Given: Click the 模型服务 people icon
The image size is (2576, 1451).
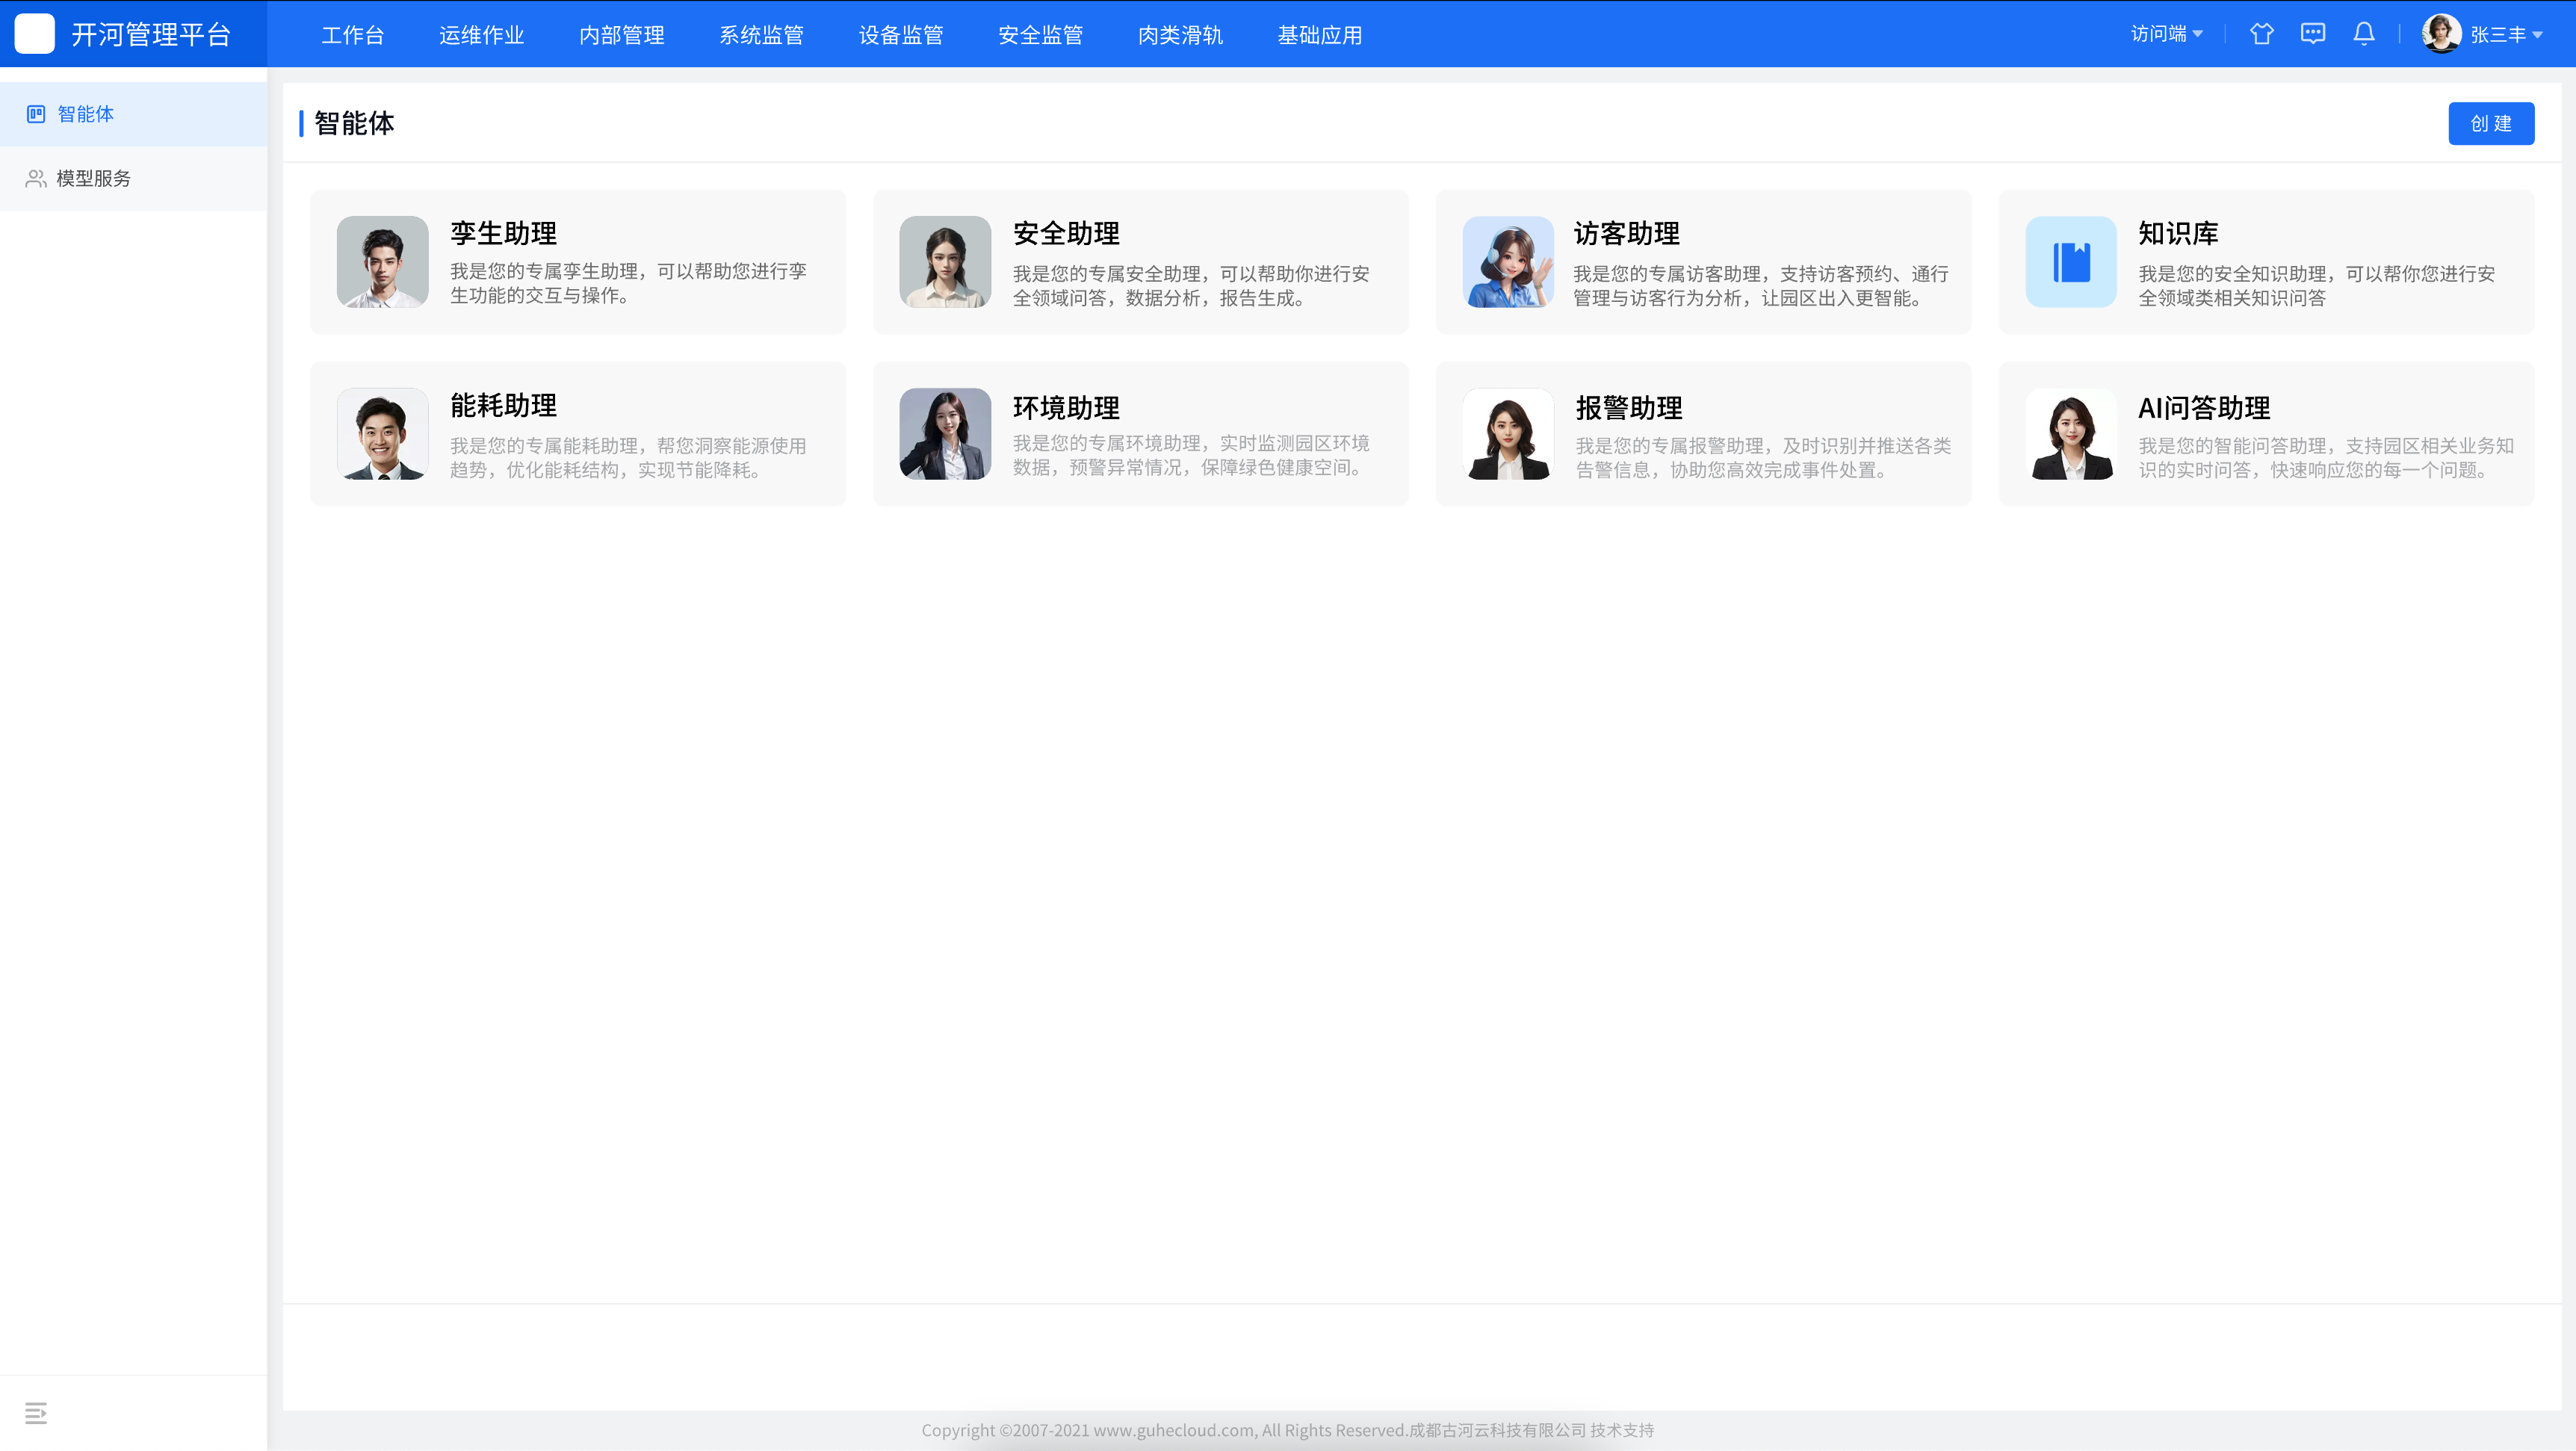Looking at the screenshot, I should 36,178.
